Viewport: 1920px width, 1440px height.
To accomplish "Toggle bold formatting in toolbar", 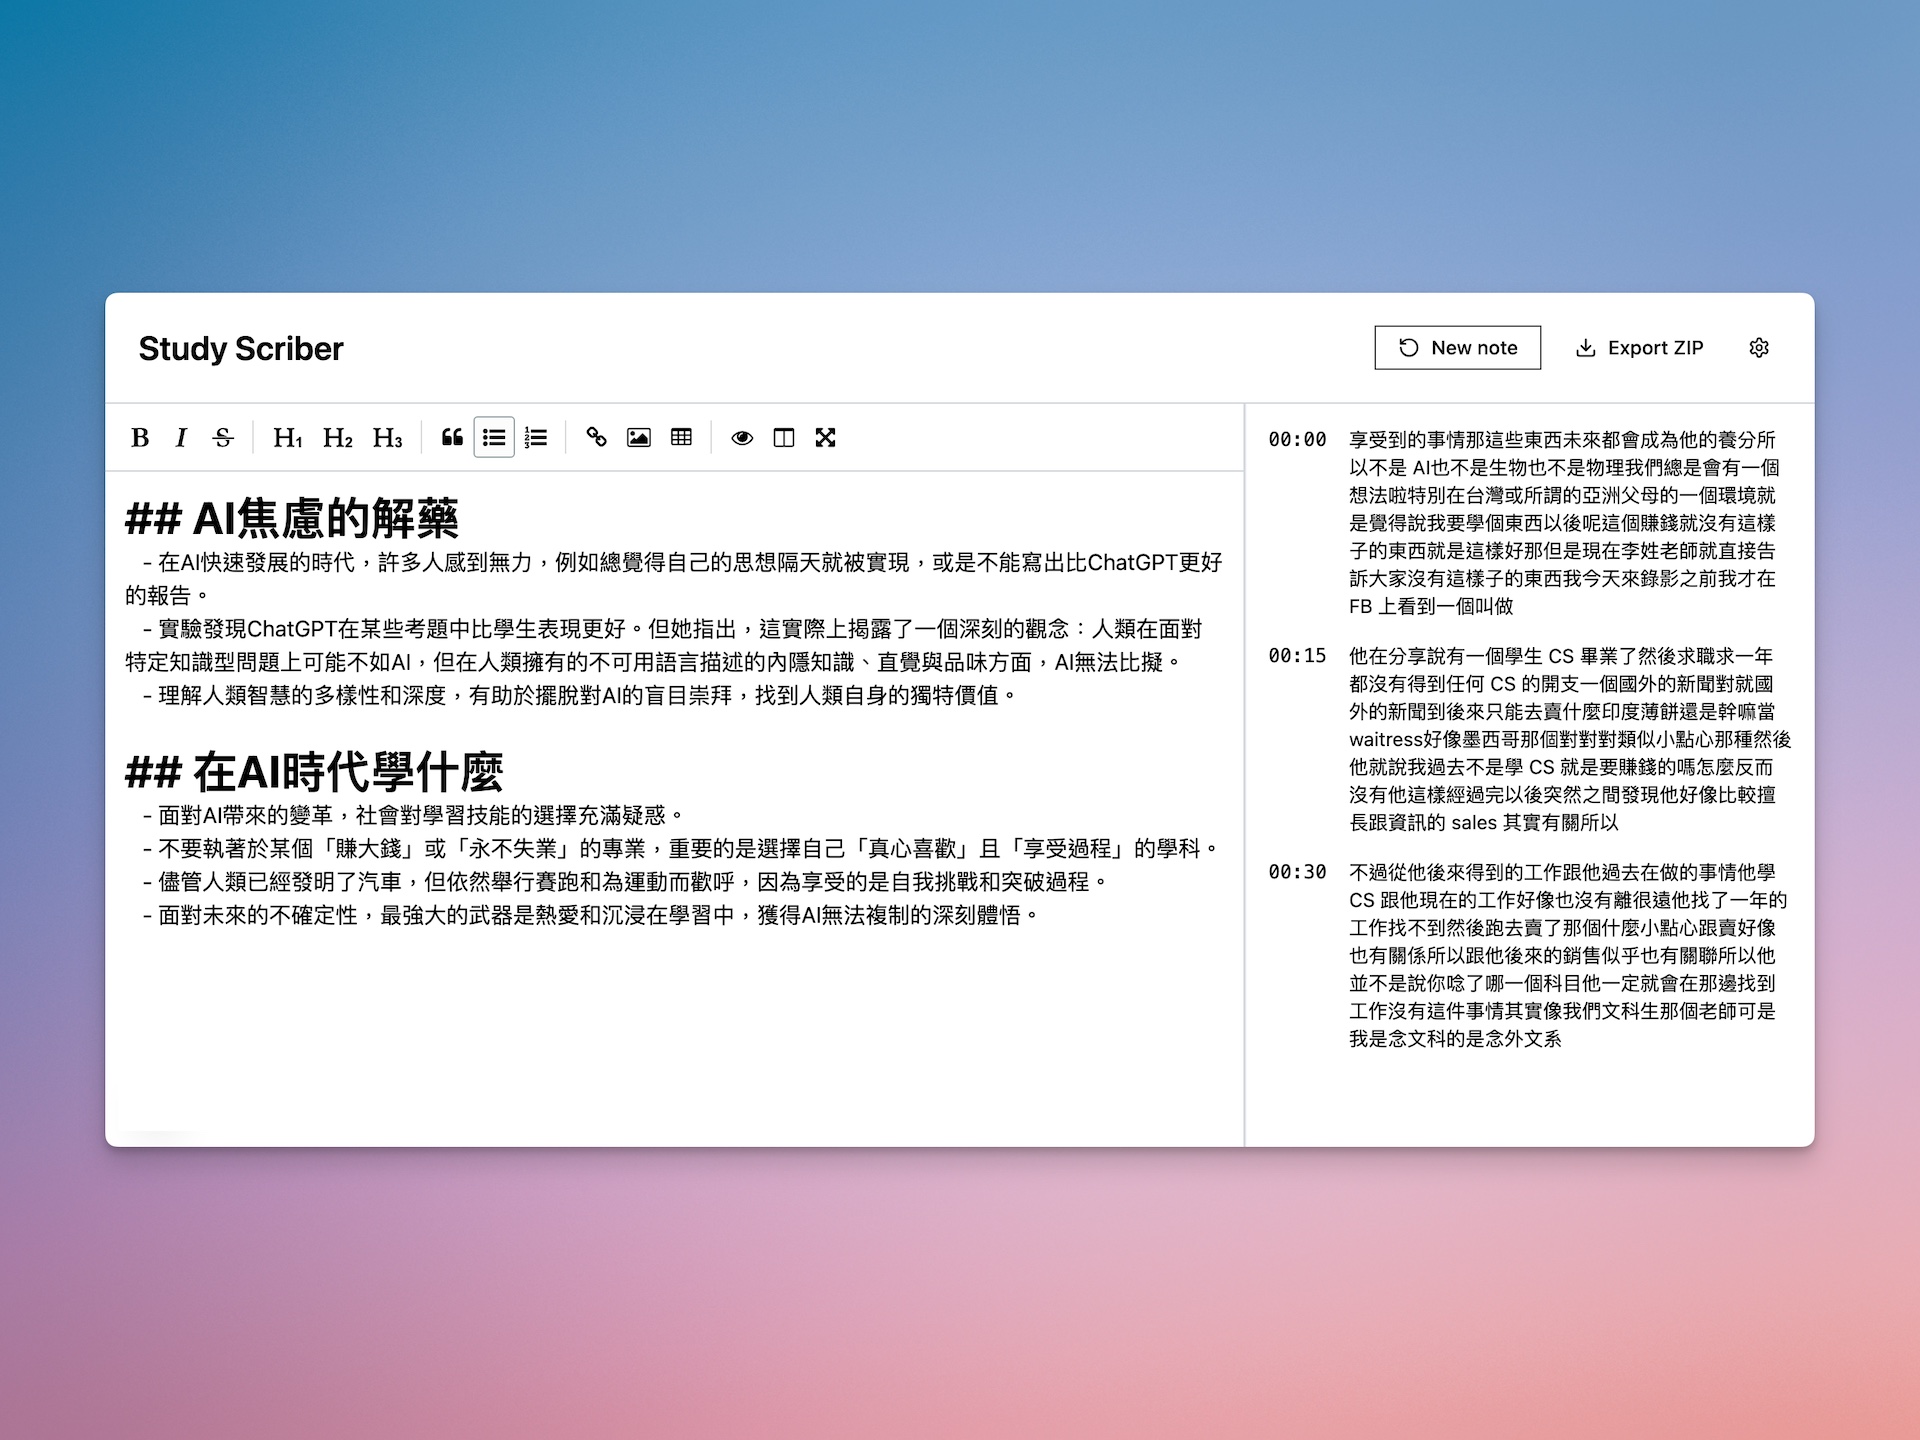I will coord(140,438).
